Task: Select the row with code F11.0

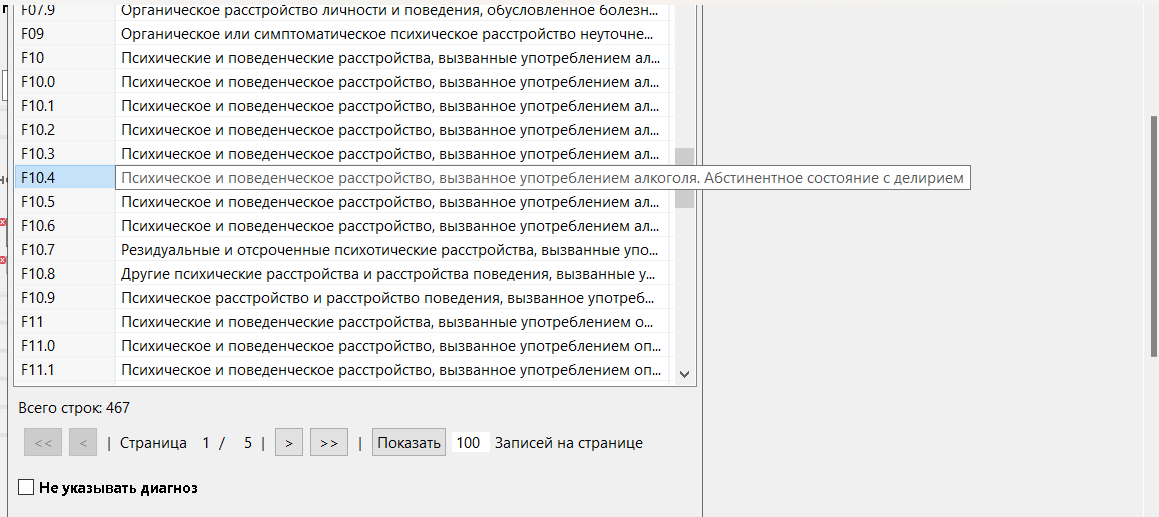Action: point(344,346)
